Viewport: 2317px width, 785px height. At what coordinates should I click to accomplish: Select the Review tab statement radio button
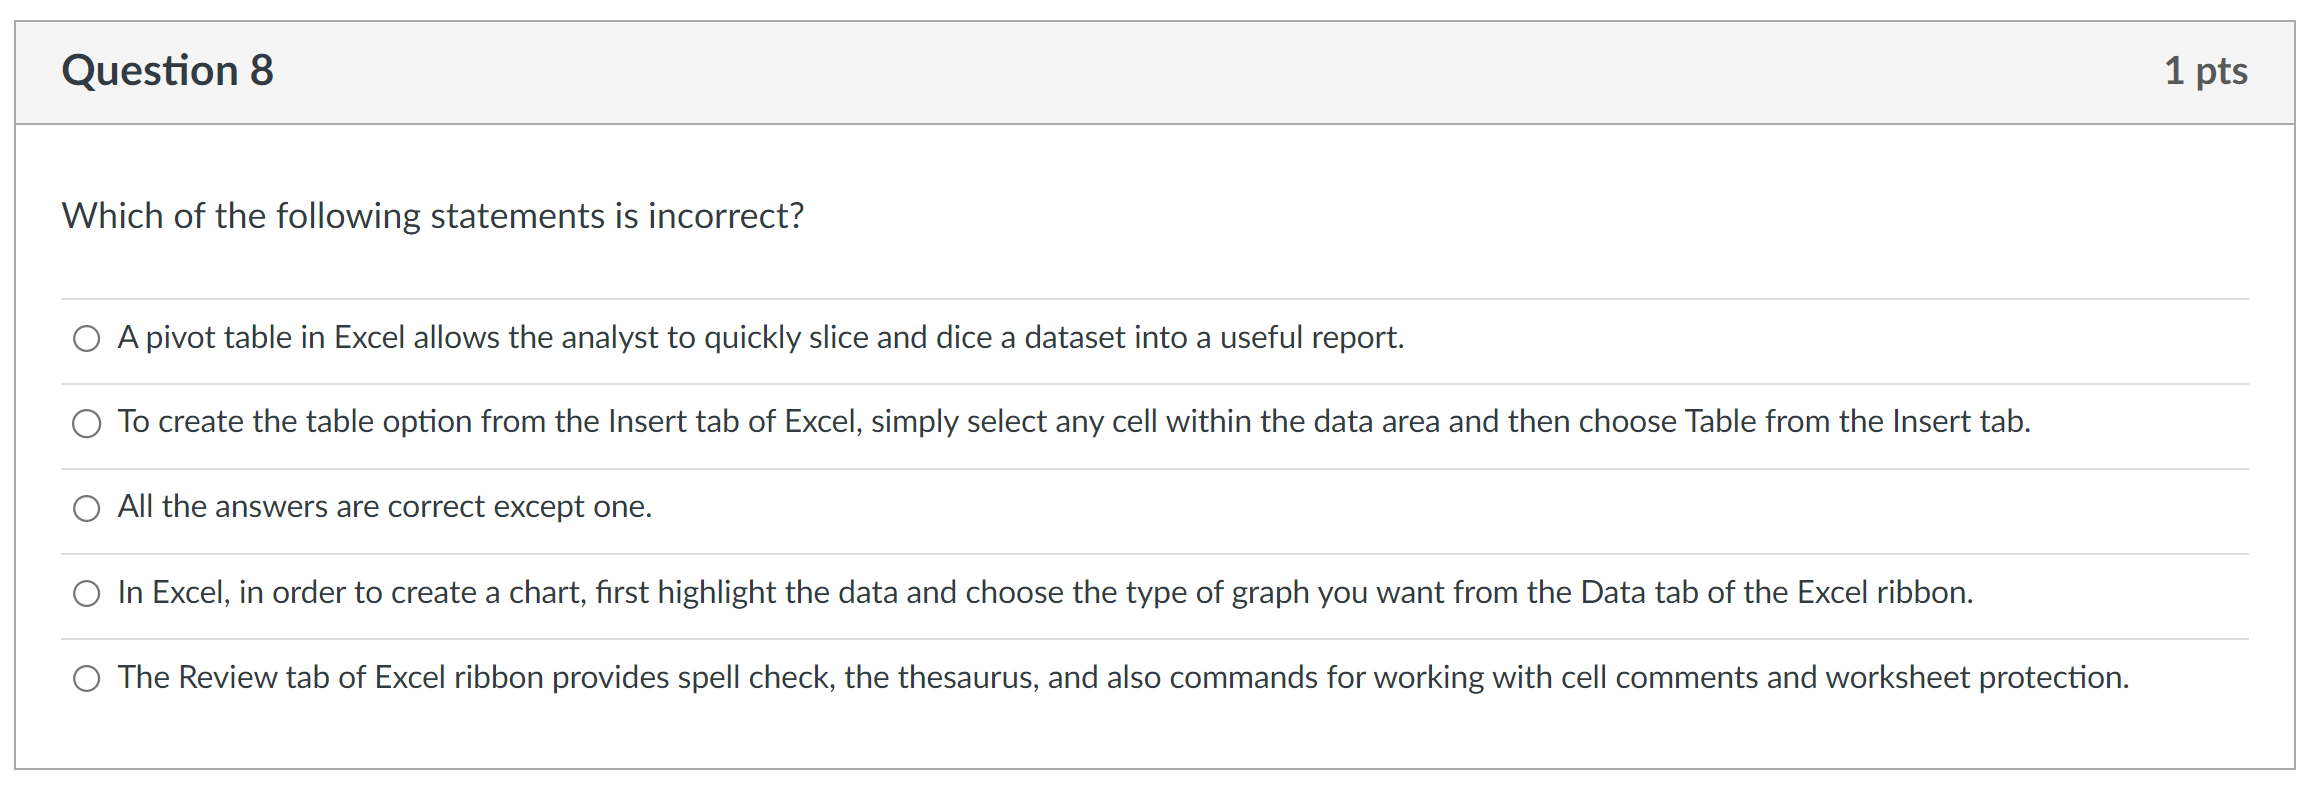87,679
